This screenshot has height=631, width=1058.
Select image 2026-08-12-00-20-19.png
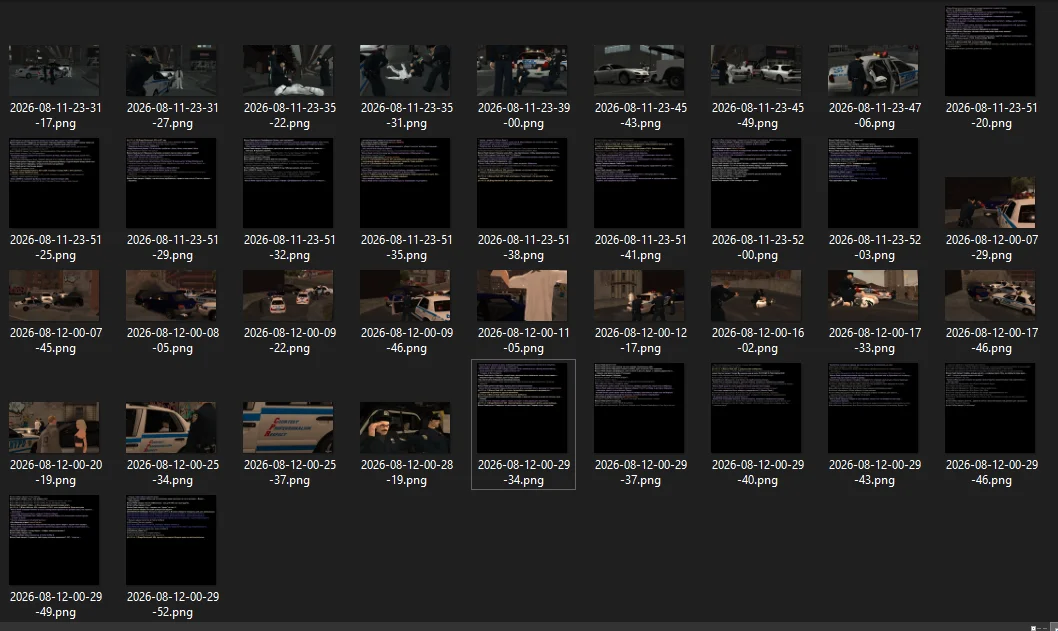[54, 428]
